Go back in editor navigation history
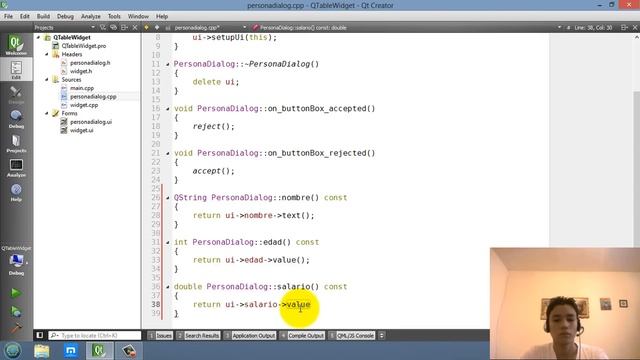The image size is (640, 360). pyautogui.click(x=147, y=27)
